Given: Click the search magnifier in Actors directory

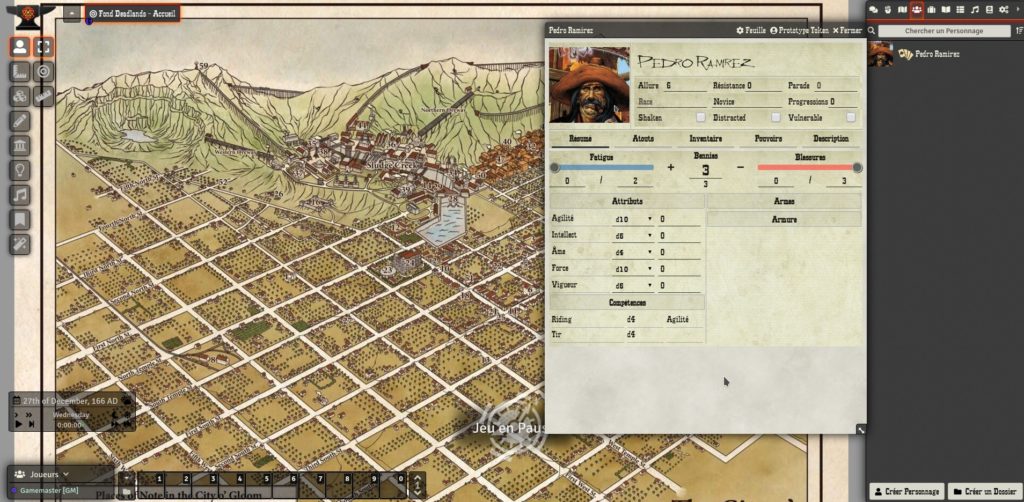Looking at the screenshot, I should point(872,31).
